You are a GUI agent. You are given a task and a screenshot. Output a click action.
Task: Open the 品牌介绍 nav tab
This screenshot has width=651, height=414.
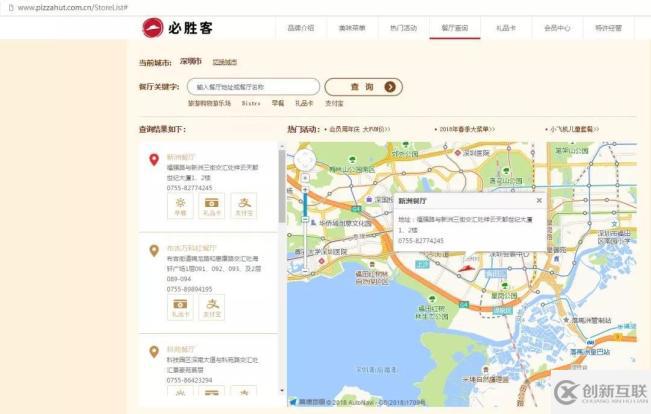(x=301, y=28)
